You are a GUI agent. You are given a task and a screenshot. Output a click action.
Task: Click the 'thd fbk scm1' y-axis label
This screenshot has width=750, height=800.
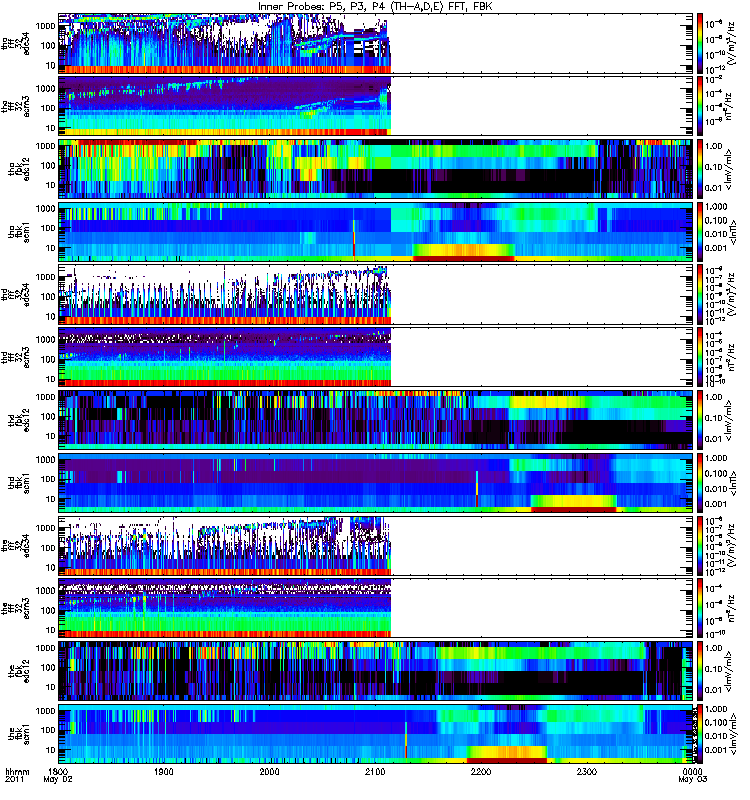(19, 483)
